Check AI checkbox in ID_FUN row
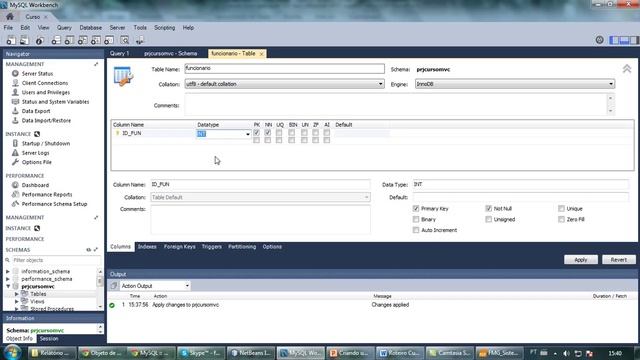This screenshot has height=360, width=640. [327, 133]
